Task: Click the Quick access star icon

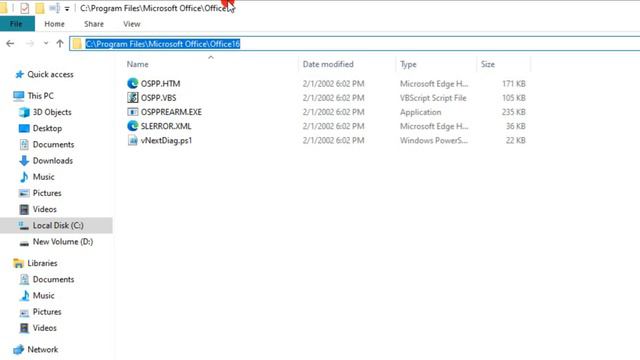Action: (19, 74)
